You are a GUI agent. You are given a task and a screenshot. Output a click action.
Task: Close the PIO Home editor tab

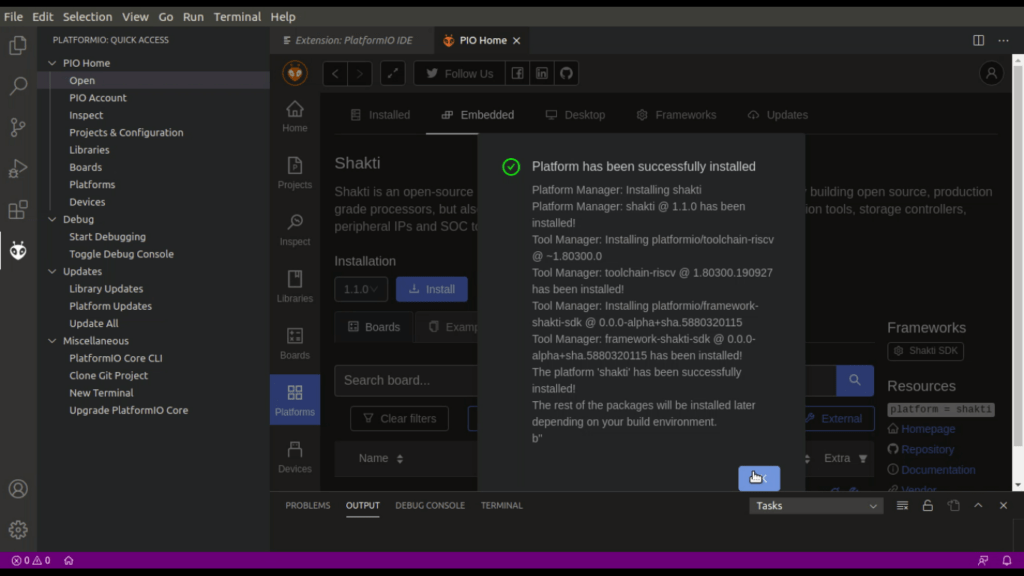tap(517, 40)
